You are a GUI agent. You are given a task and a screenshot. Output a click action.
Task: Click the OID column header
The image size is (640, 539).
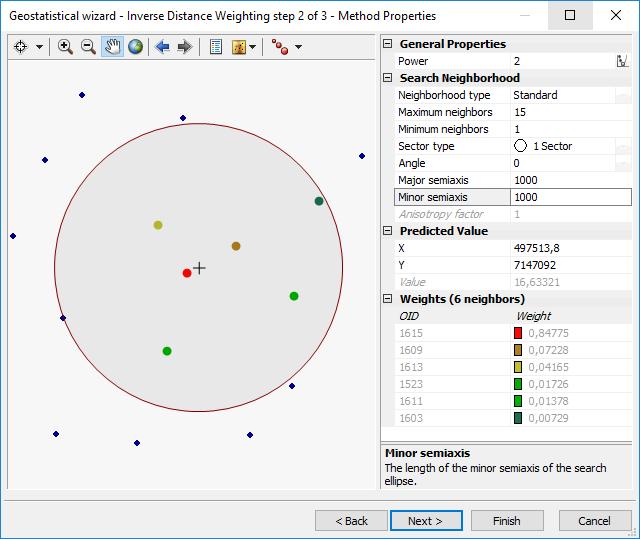(409, 316)
